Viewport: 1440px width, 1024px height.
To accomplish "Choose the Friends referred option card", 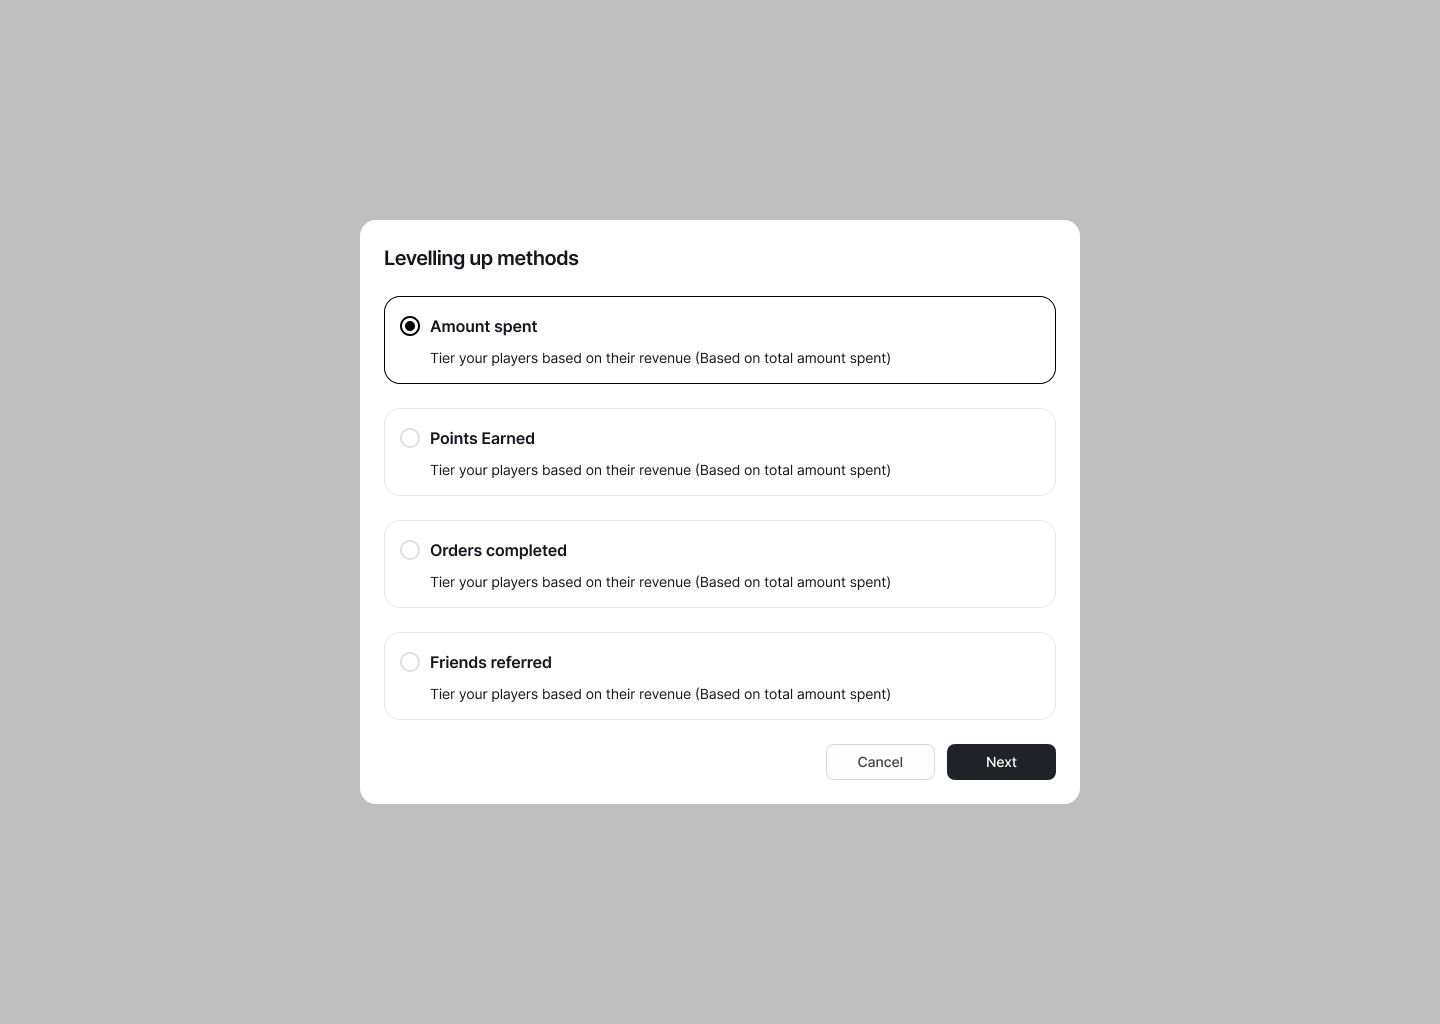I will [x=719, y=676].
